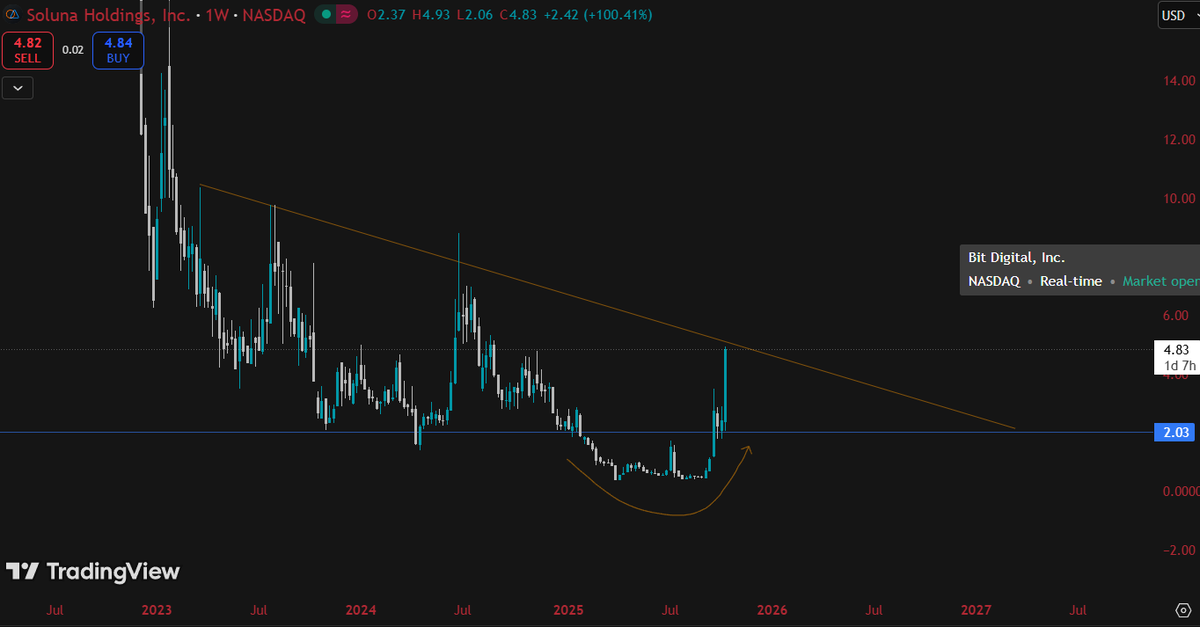Click the 1W interval label
Screen dimensions: 1200x627
coord(217,15)
